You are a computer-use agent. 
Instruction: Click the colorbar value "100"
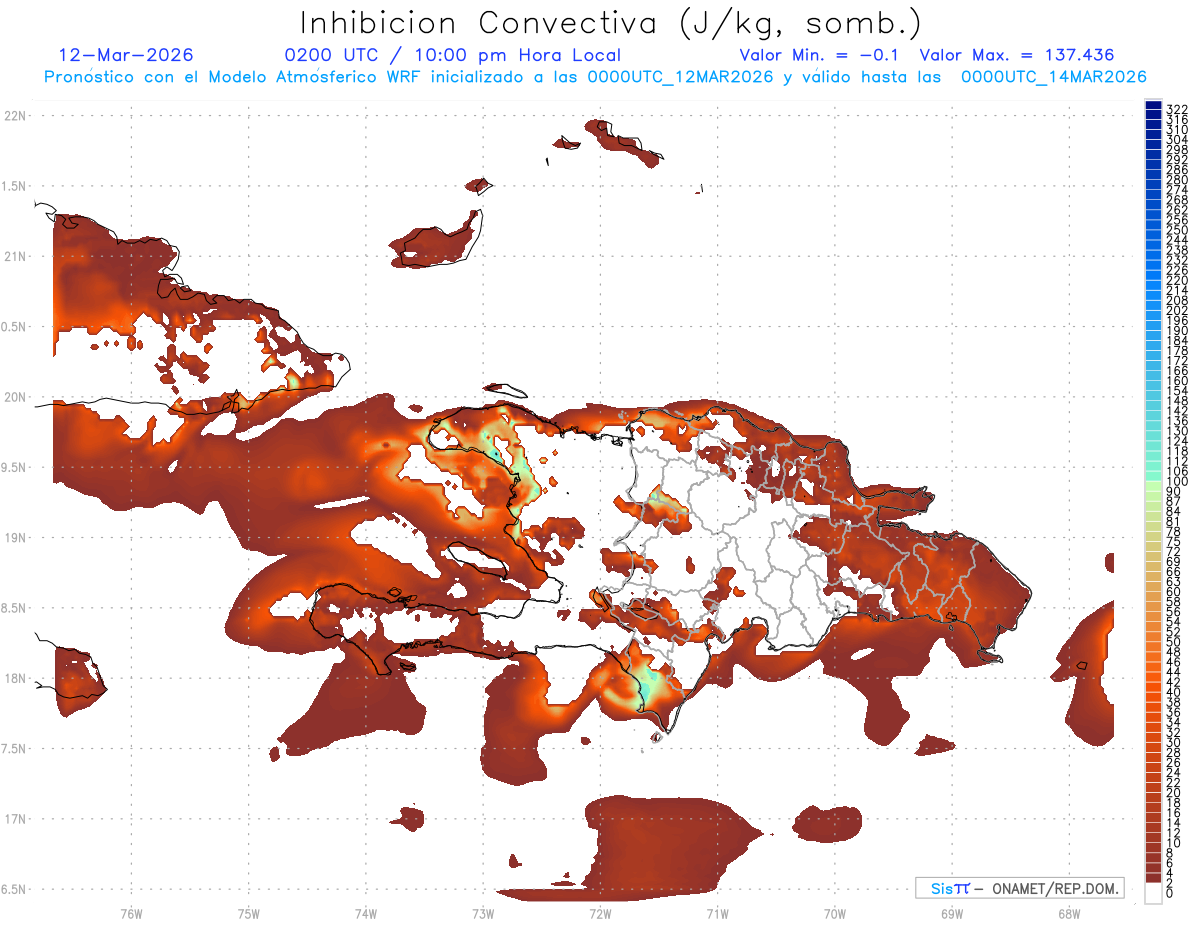(x=1177, y=482)
